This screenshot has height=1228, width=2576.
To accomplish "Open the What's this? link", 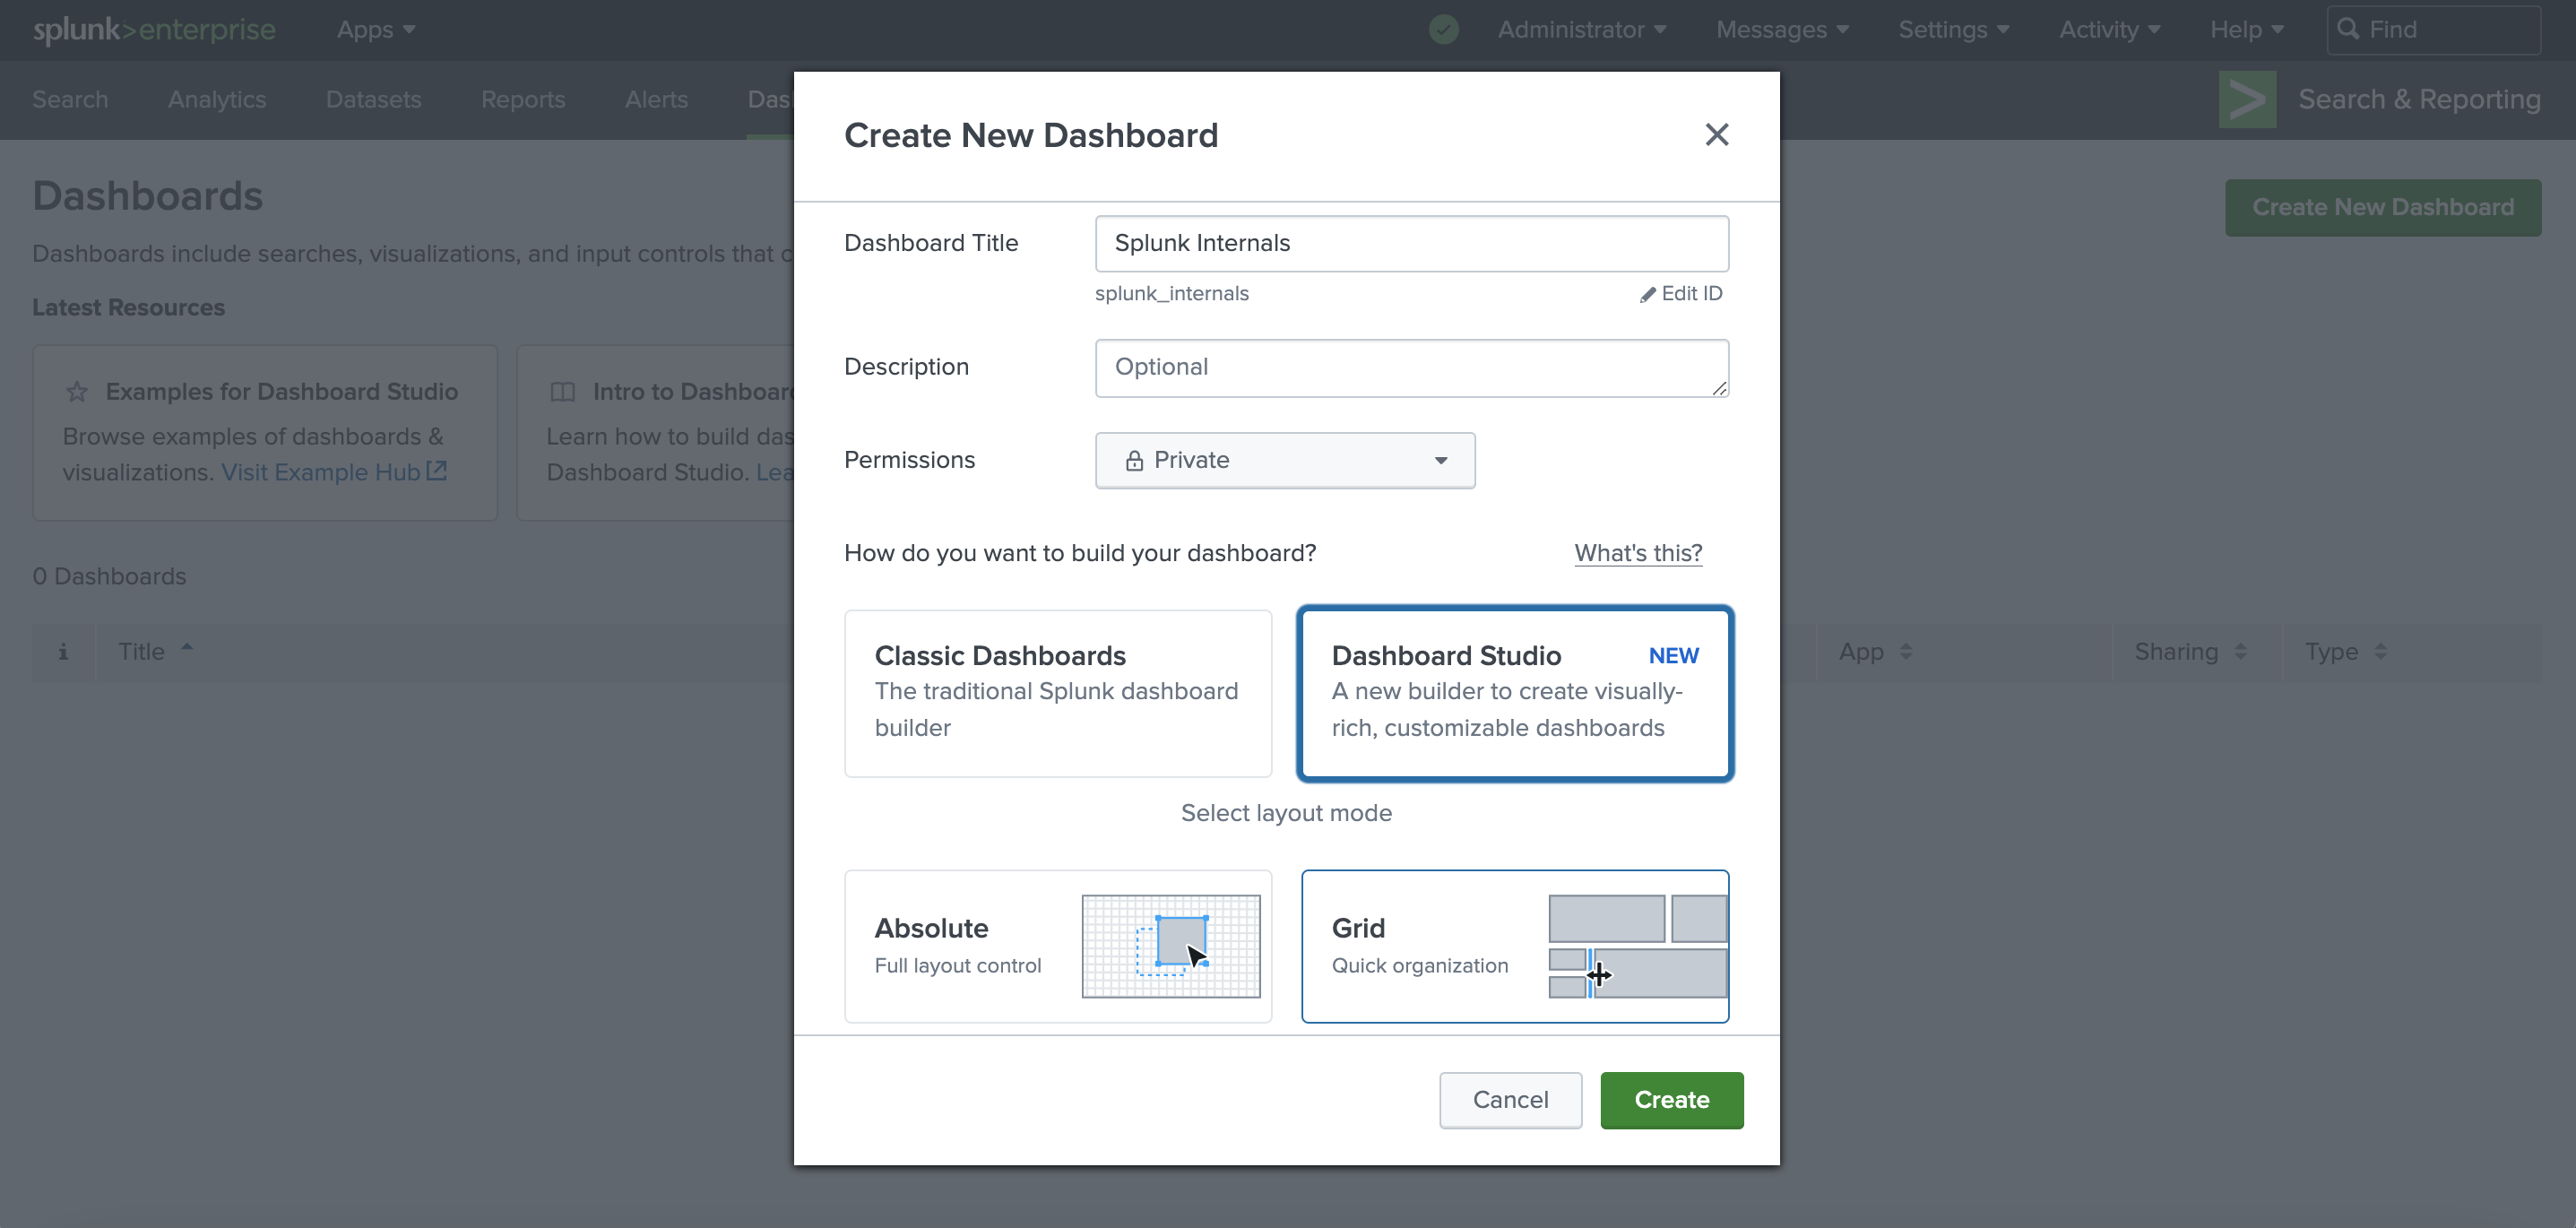I will (1638, 553).
